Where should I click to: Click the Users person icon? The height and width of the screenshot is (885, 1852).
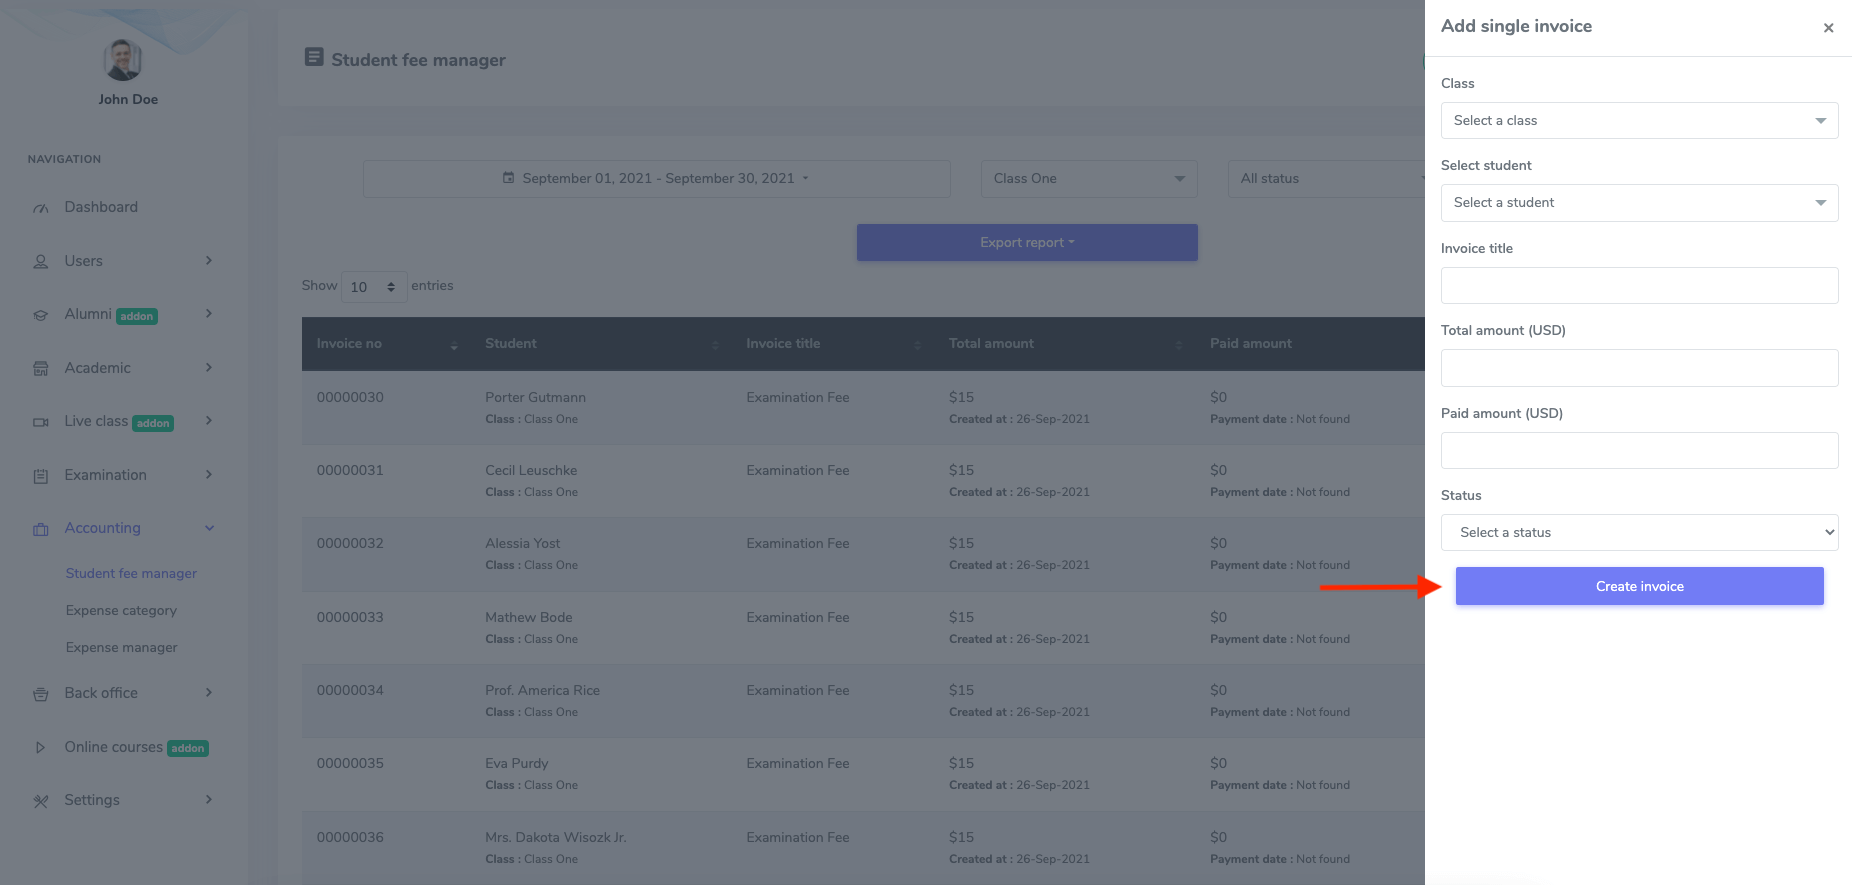(x=41, y=262)
